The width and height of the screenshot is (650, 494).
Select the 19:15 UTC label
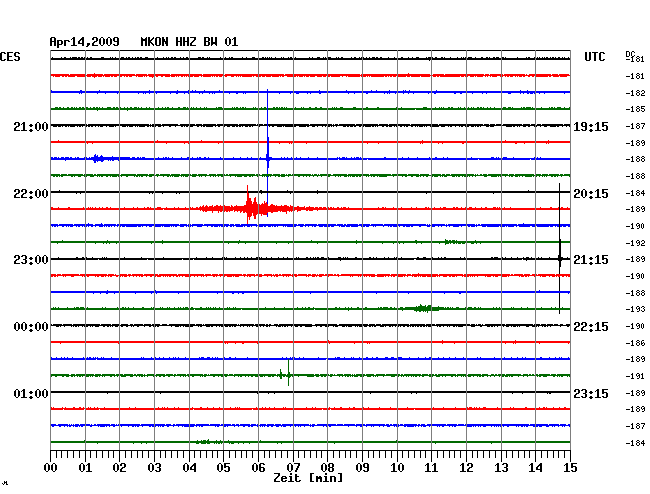coord(591,127)
